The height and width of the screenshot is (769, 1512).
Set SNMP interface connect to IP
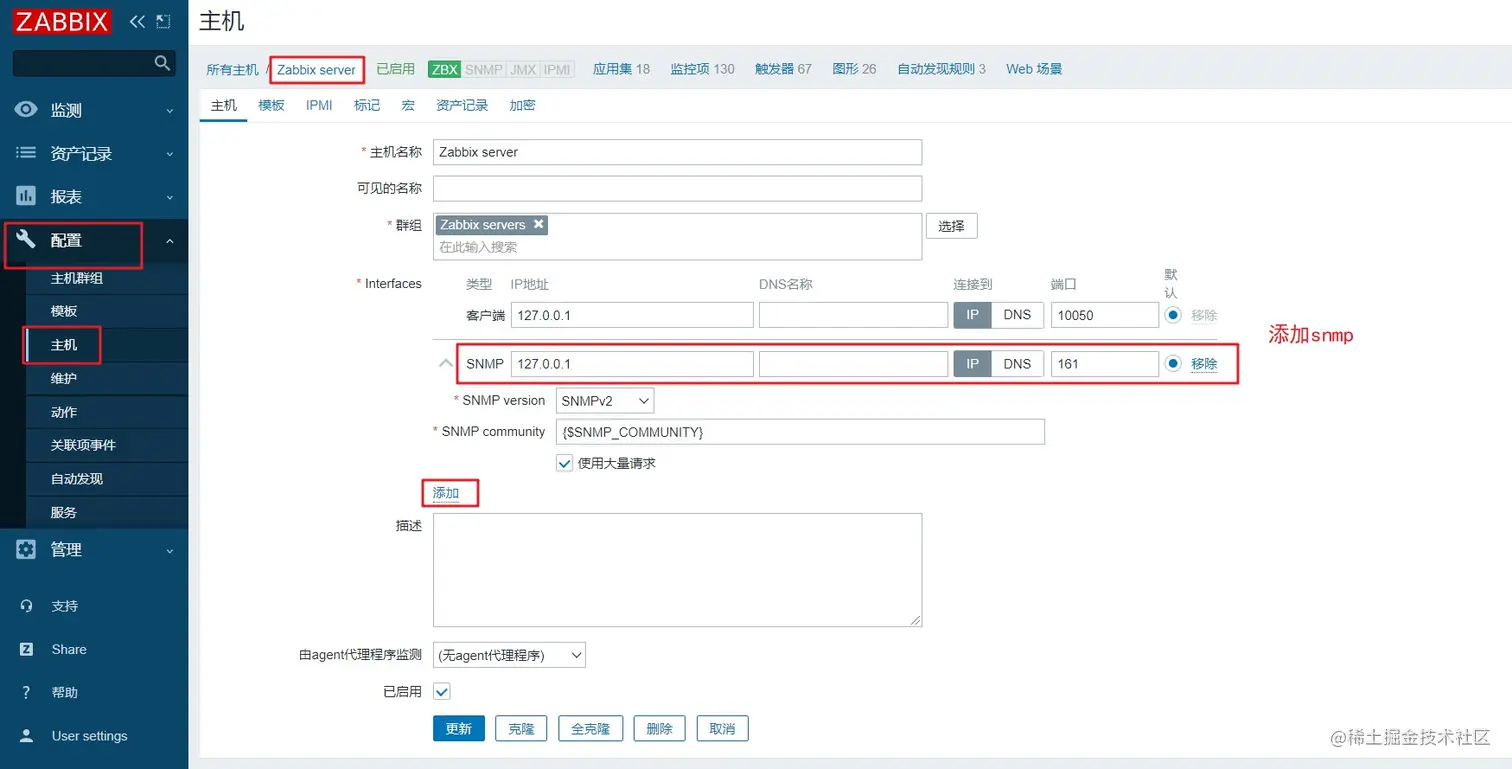[x=972, y=364]
